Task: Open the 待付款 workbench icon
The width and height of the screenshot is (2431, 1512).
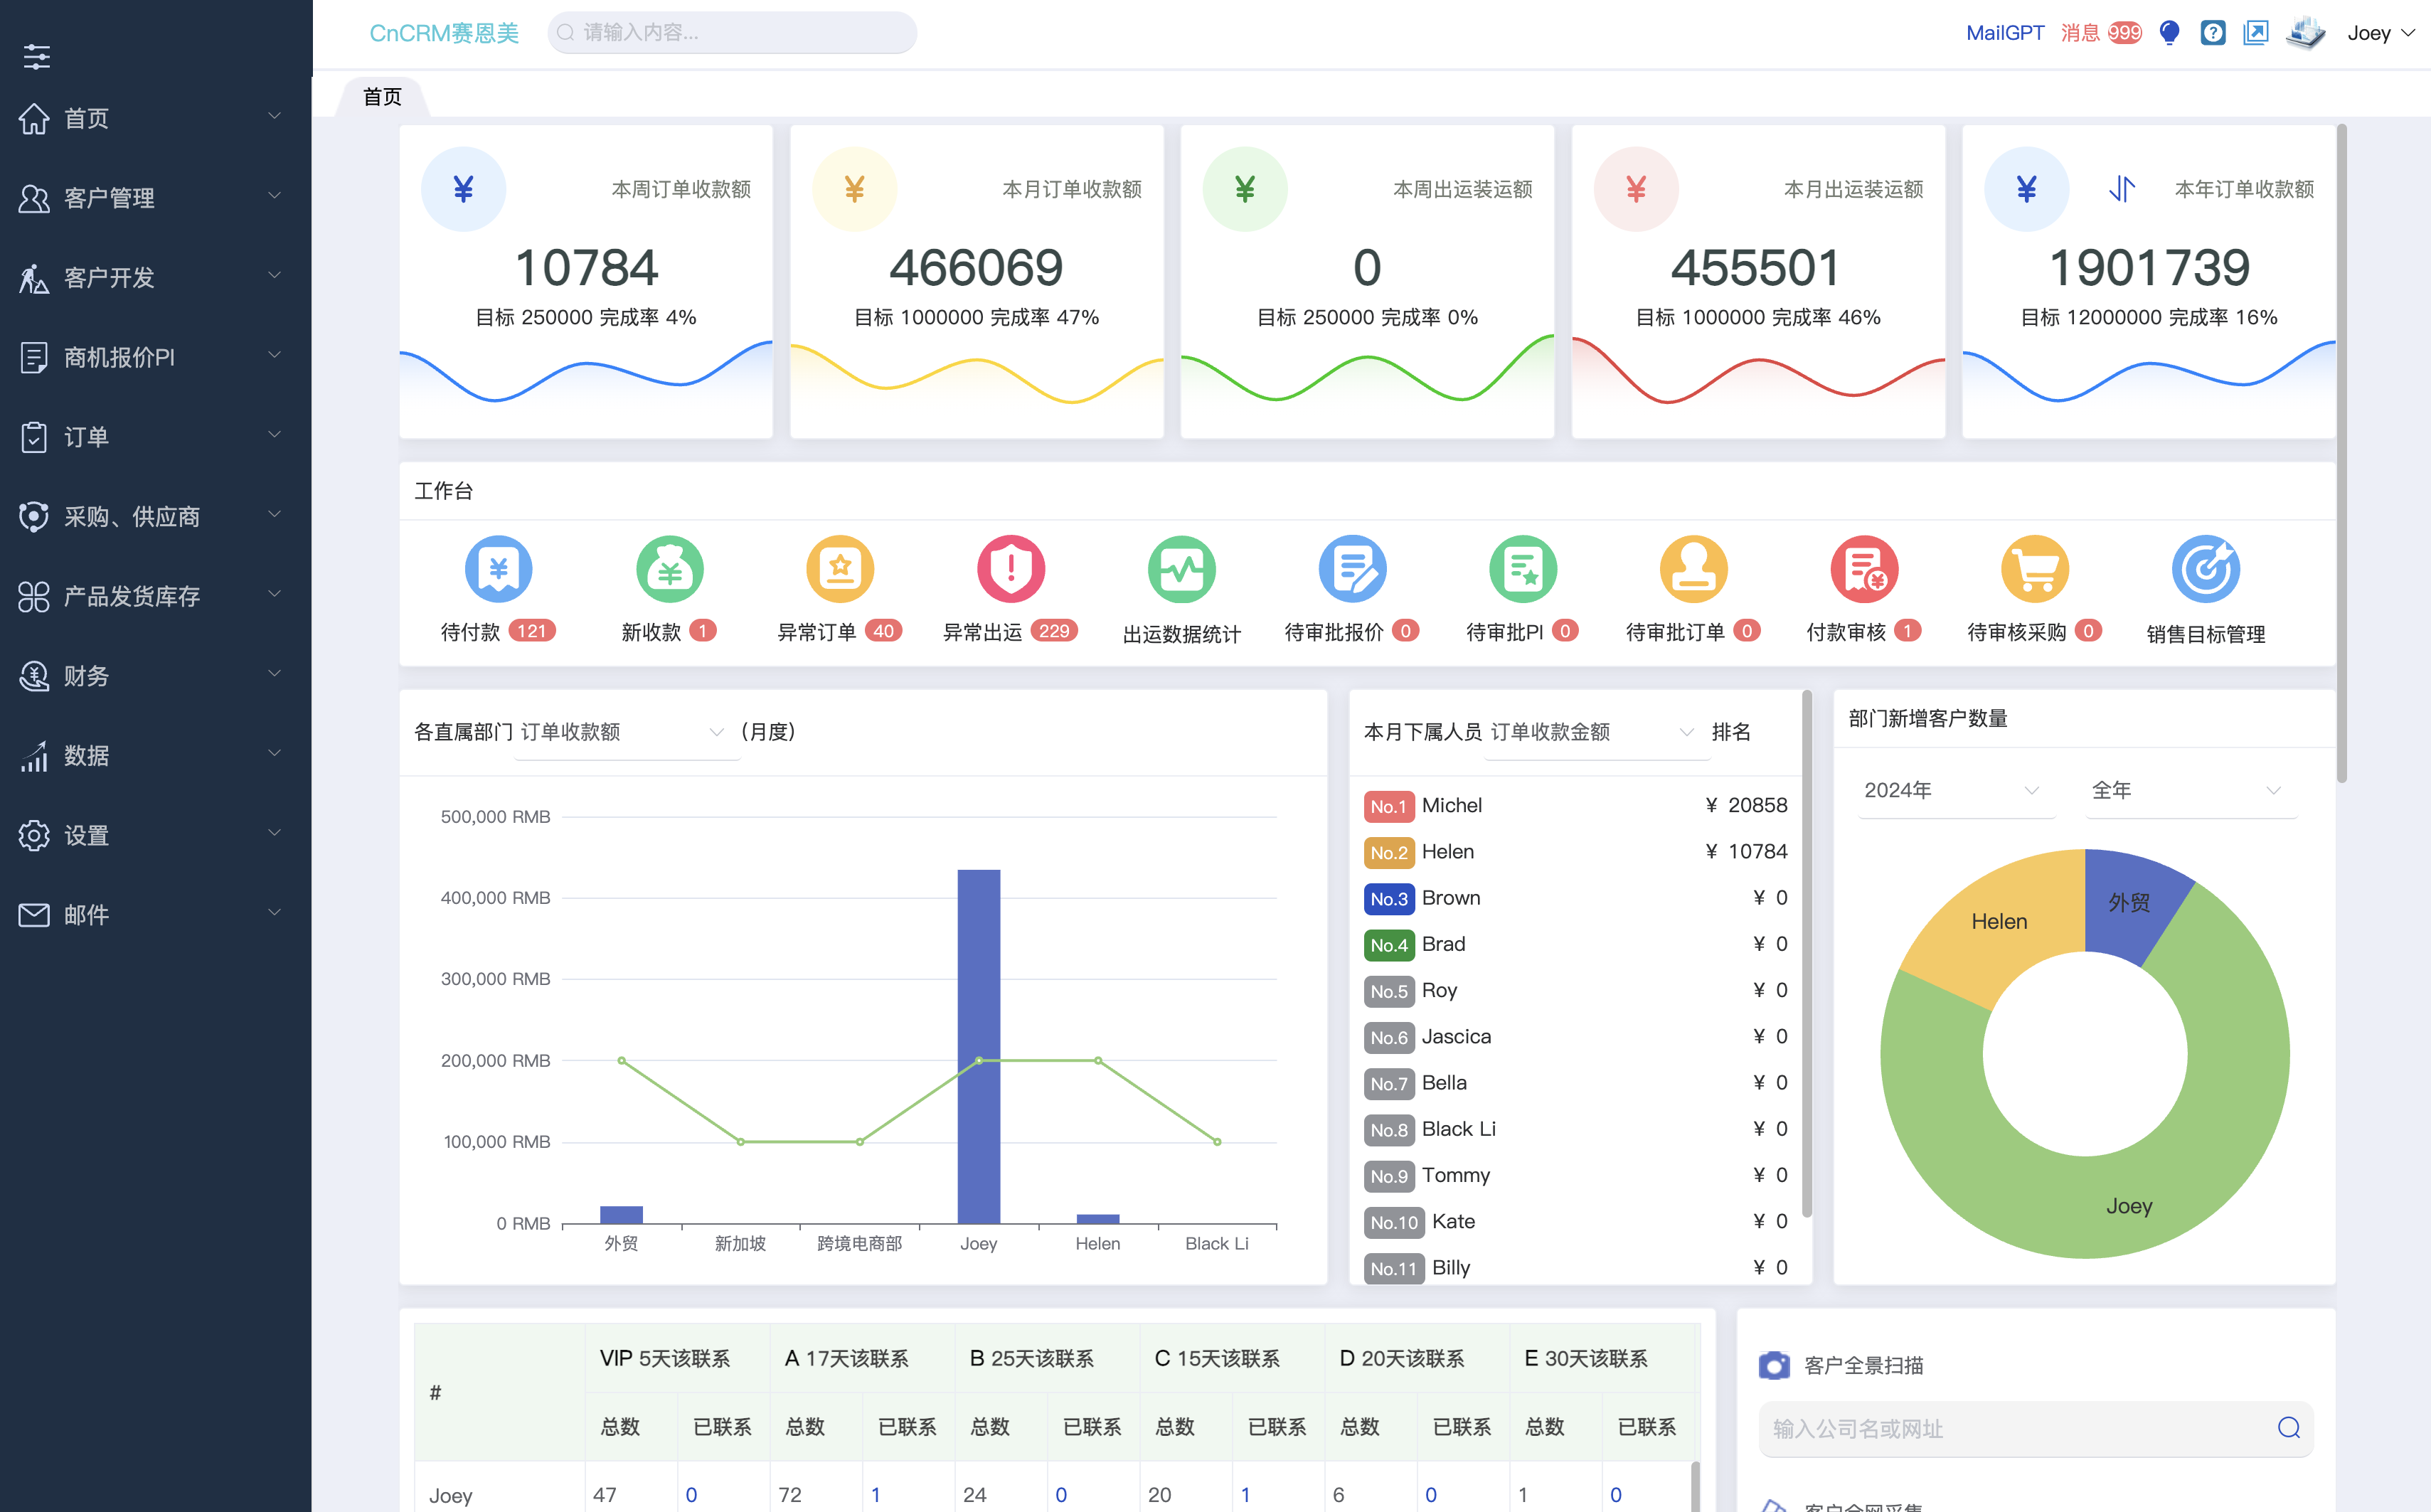Action: (x=498, y=569)
